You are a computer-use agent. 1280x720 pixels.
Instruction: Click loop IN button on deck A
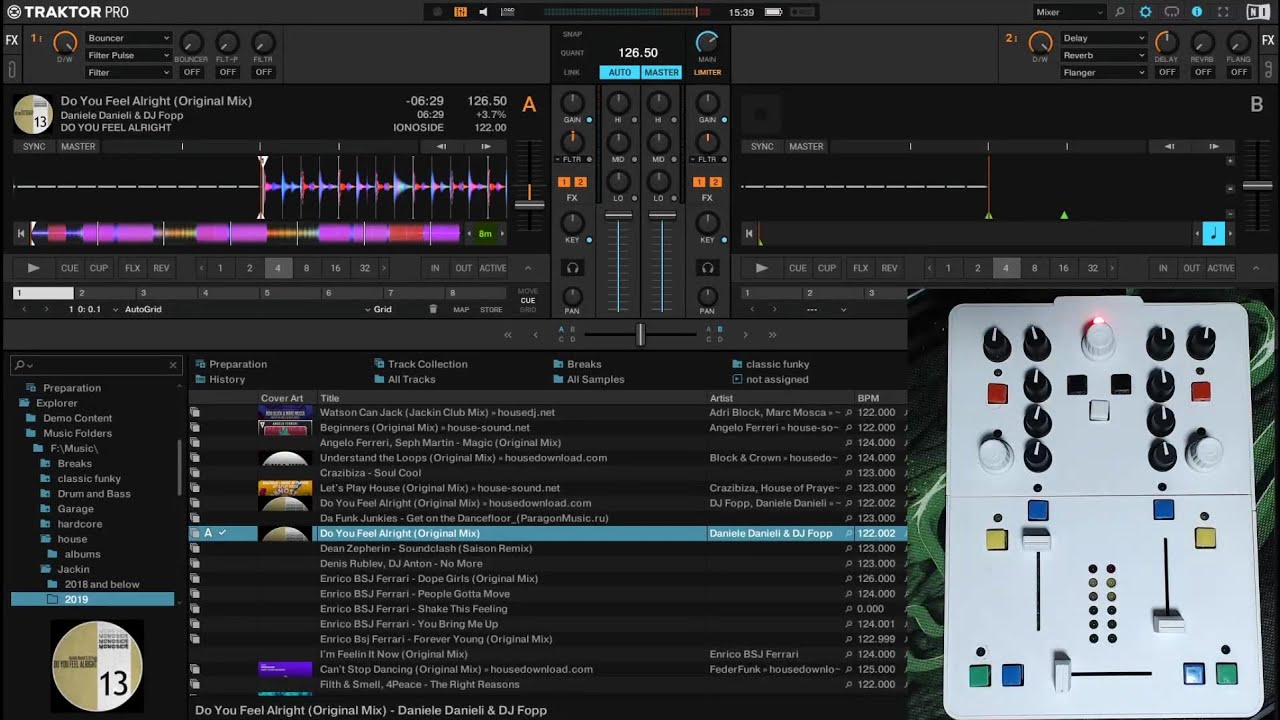[x=435, y=268]
